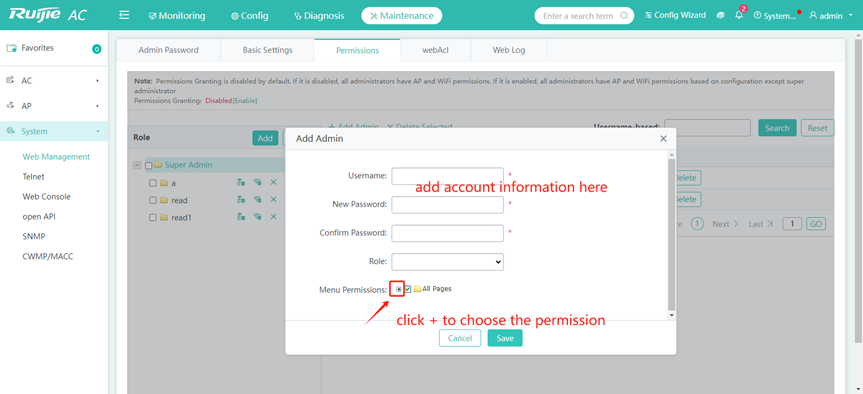This screenshot has width=863, height=394.
Task: Cancel the Add Admin dialog
Action: pos(460,338)
